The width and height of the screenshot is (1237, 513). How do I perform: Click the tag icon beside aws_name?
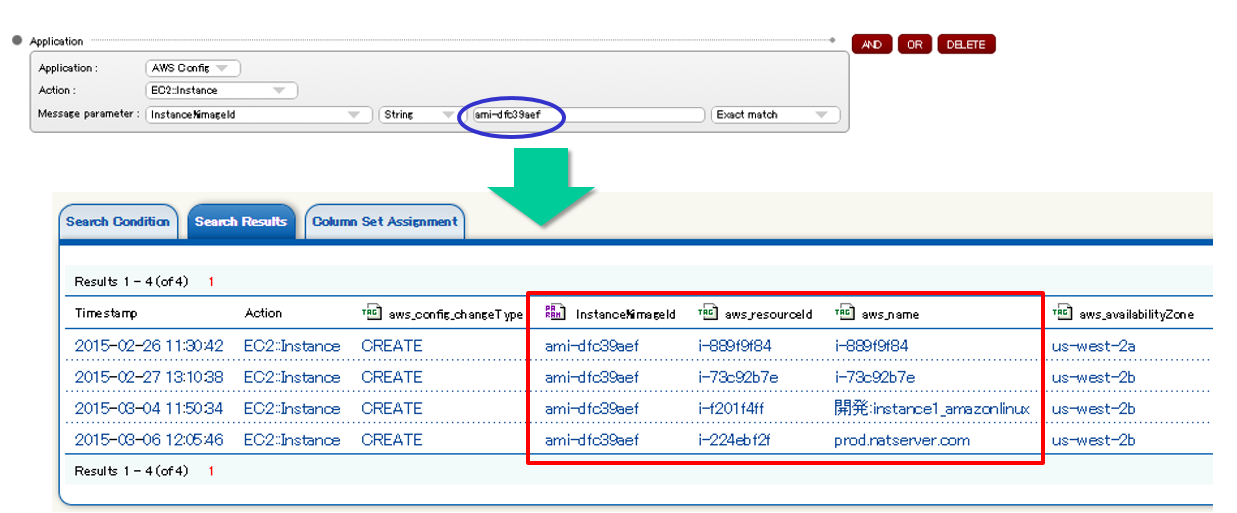[844, 313]
